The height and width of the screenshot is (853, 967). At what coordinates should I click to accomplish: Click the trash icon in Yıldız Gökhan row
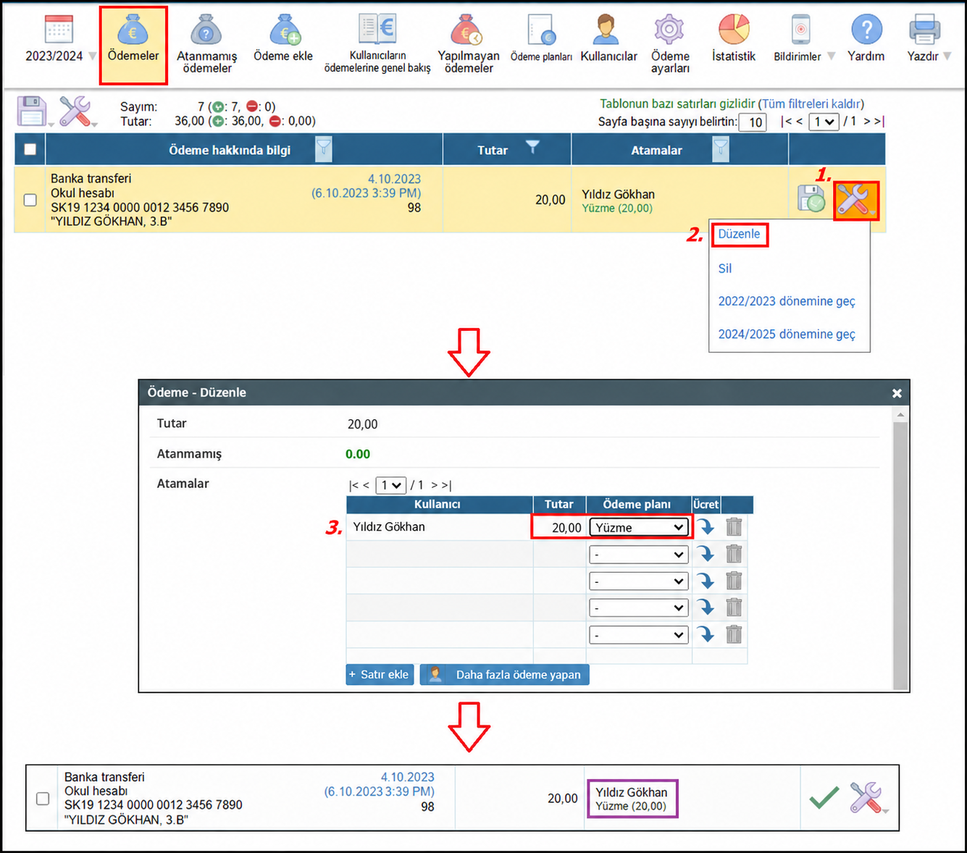[x=734, y=527]
